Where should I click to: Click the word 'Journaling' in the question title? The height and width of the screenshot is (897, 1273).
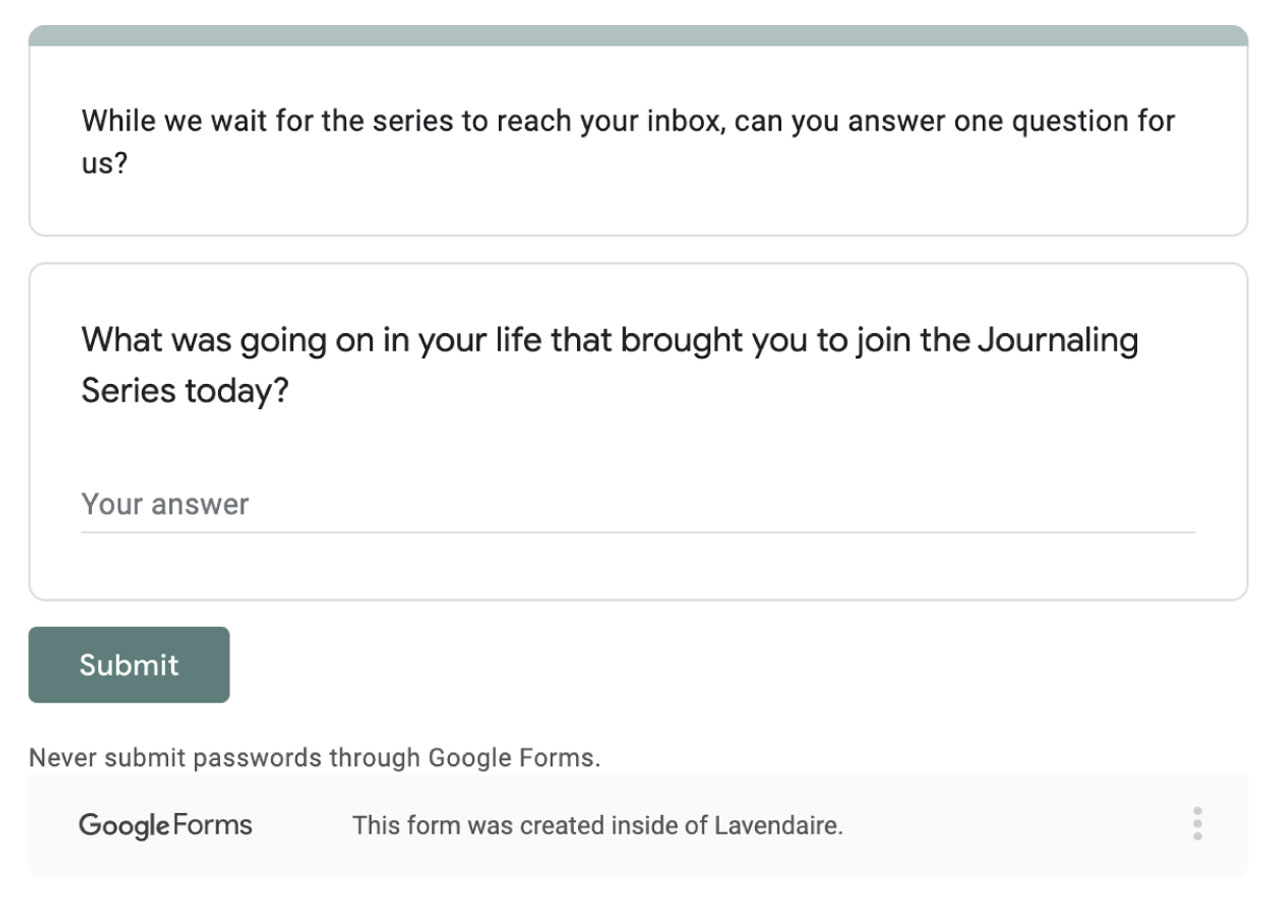(1057, 341)
